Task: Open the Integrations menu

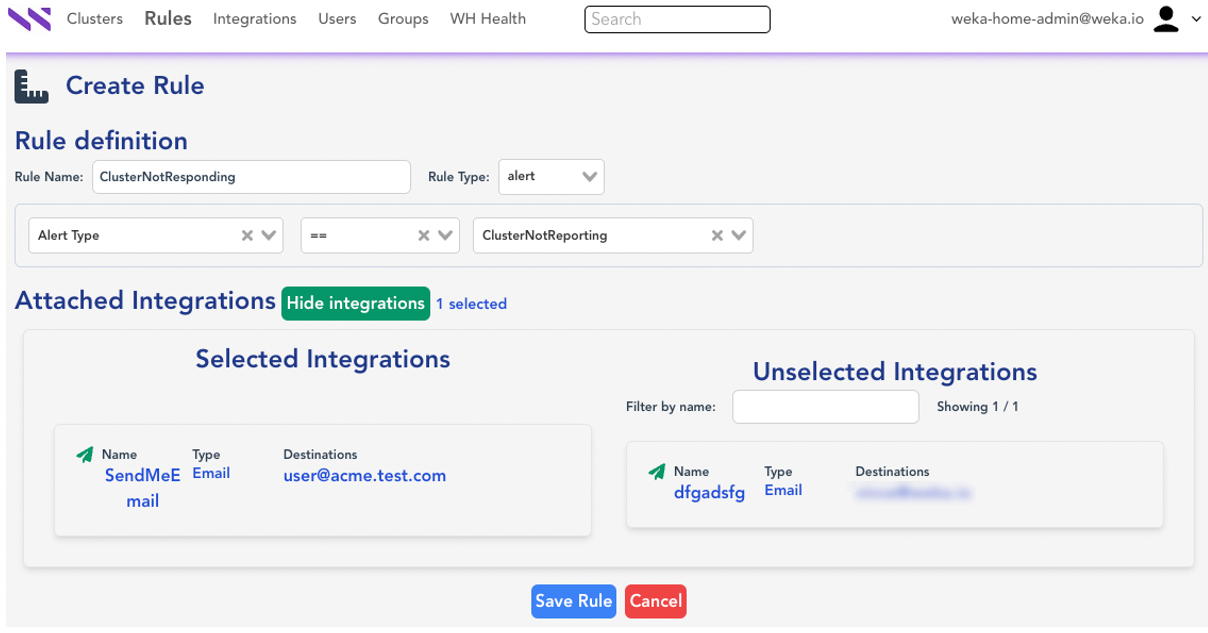Action: (254, 19)
